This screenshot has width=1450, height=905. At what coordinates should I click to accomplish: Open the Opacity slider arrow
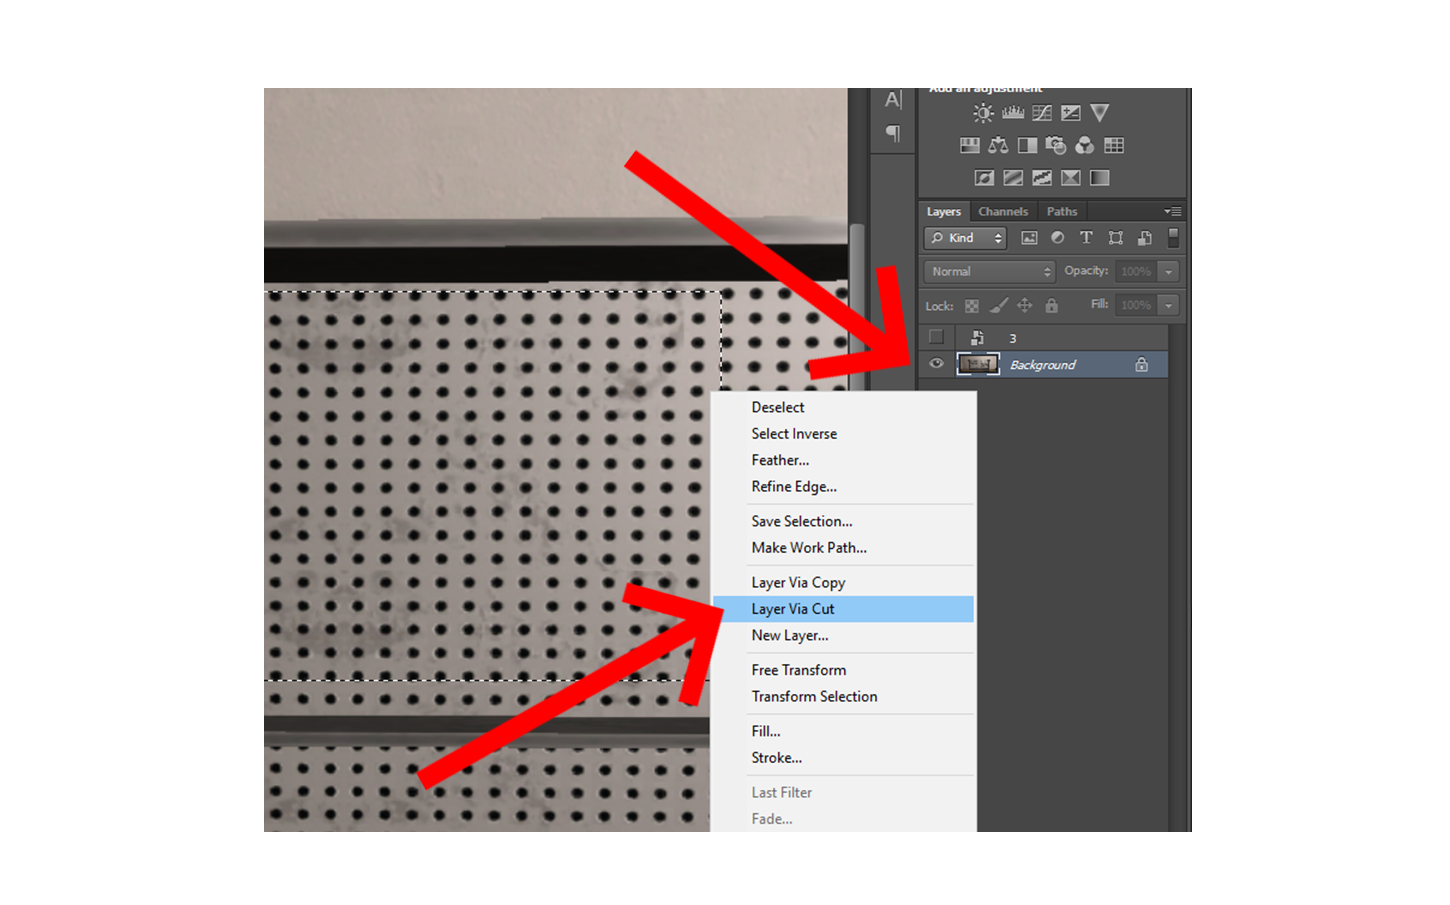(1168, 271)
